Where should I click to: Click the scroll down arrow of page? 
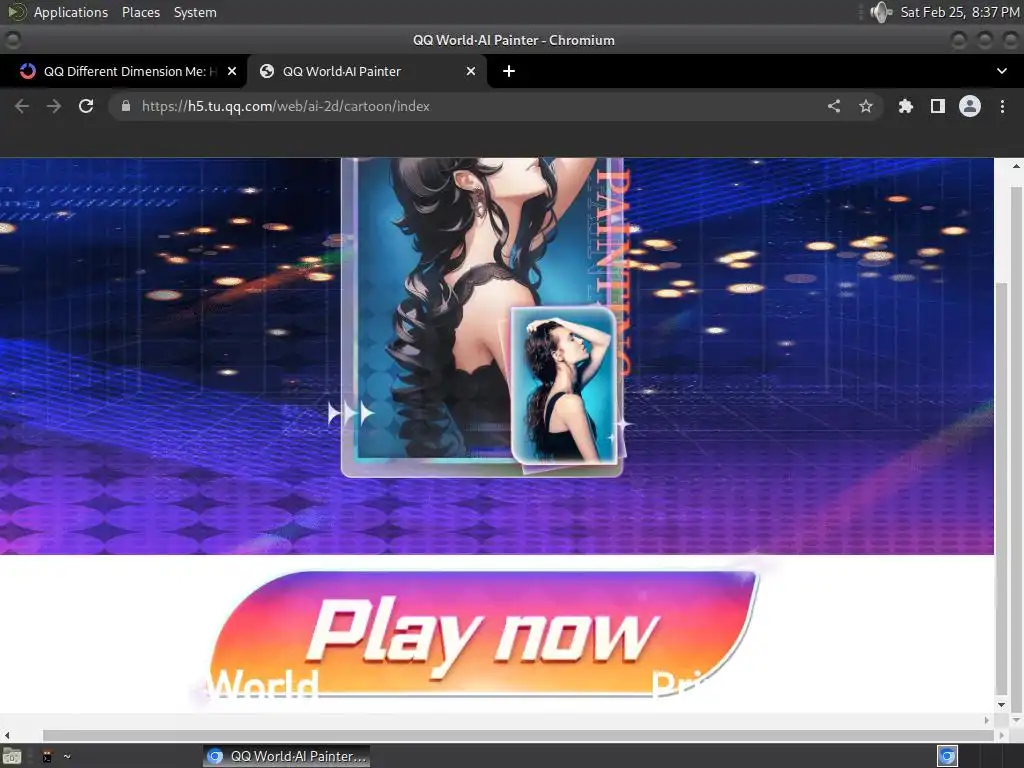[x=1016, y=720]
